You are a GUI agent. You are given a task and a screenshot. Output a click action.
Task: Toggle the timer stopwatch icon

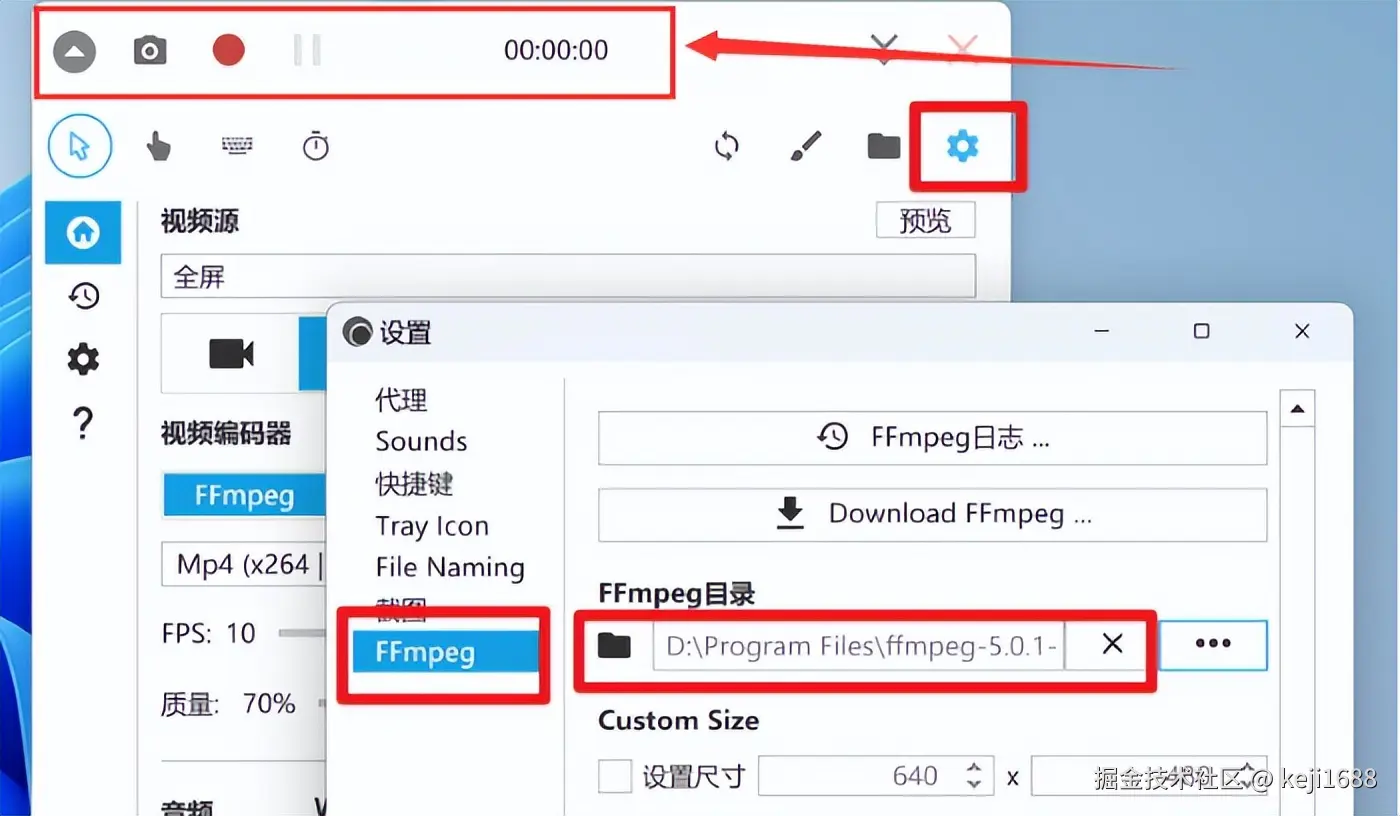(316, 146)
